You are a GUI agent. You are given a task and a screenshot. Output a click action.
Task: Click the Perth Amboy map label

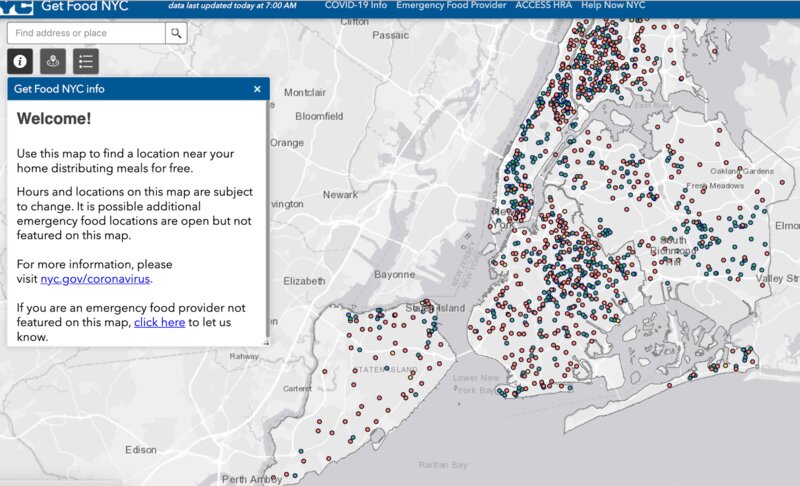(x=252, y=479)
